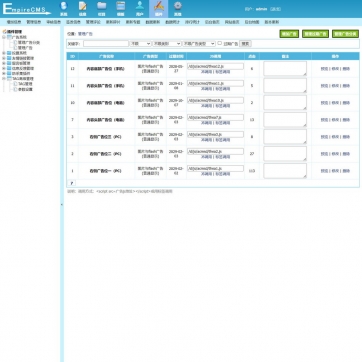
Task: Toggle the expired ads checkbox
Action: pos(220,43)
